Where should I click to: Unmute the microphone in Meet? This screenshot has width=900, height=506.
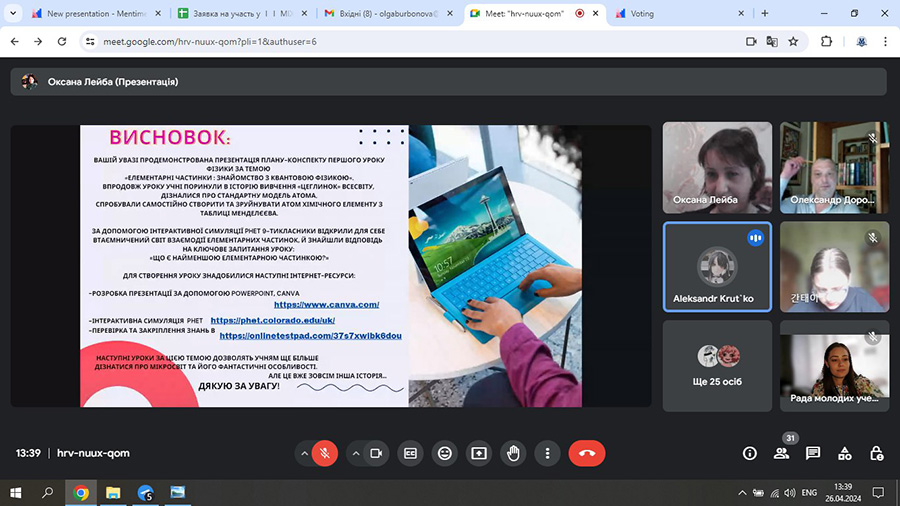pos(324,453)
